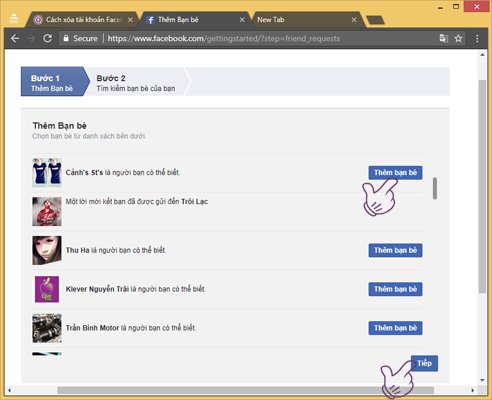Bookmark this page with the star icon
The image size is (492, 400).
(x=459, y=38)
